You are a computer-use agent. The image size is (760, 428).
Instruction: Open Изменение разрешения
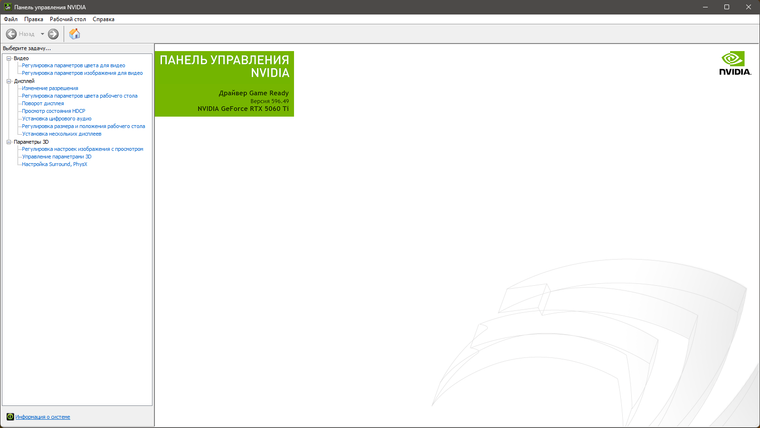(x=50, y=88)
